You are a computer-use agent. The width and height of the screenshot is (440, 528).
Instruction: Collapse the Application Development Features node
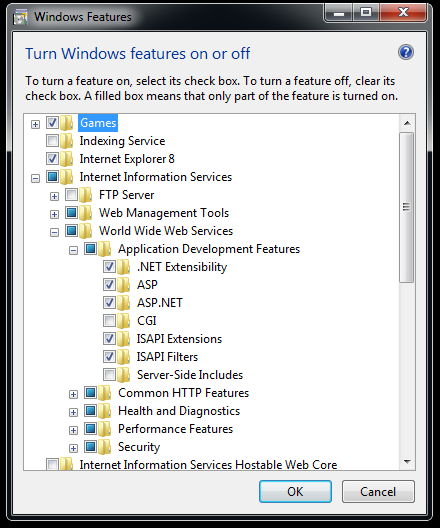[73, 250]
